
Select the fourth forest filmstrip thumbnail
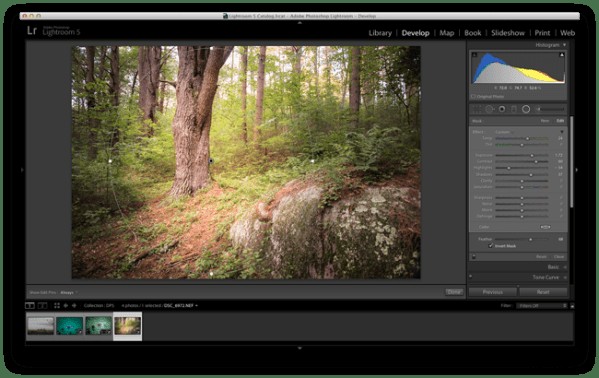click(x=128, y=326)
